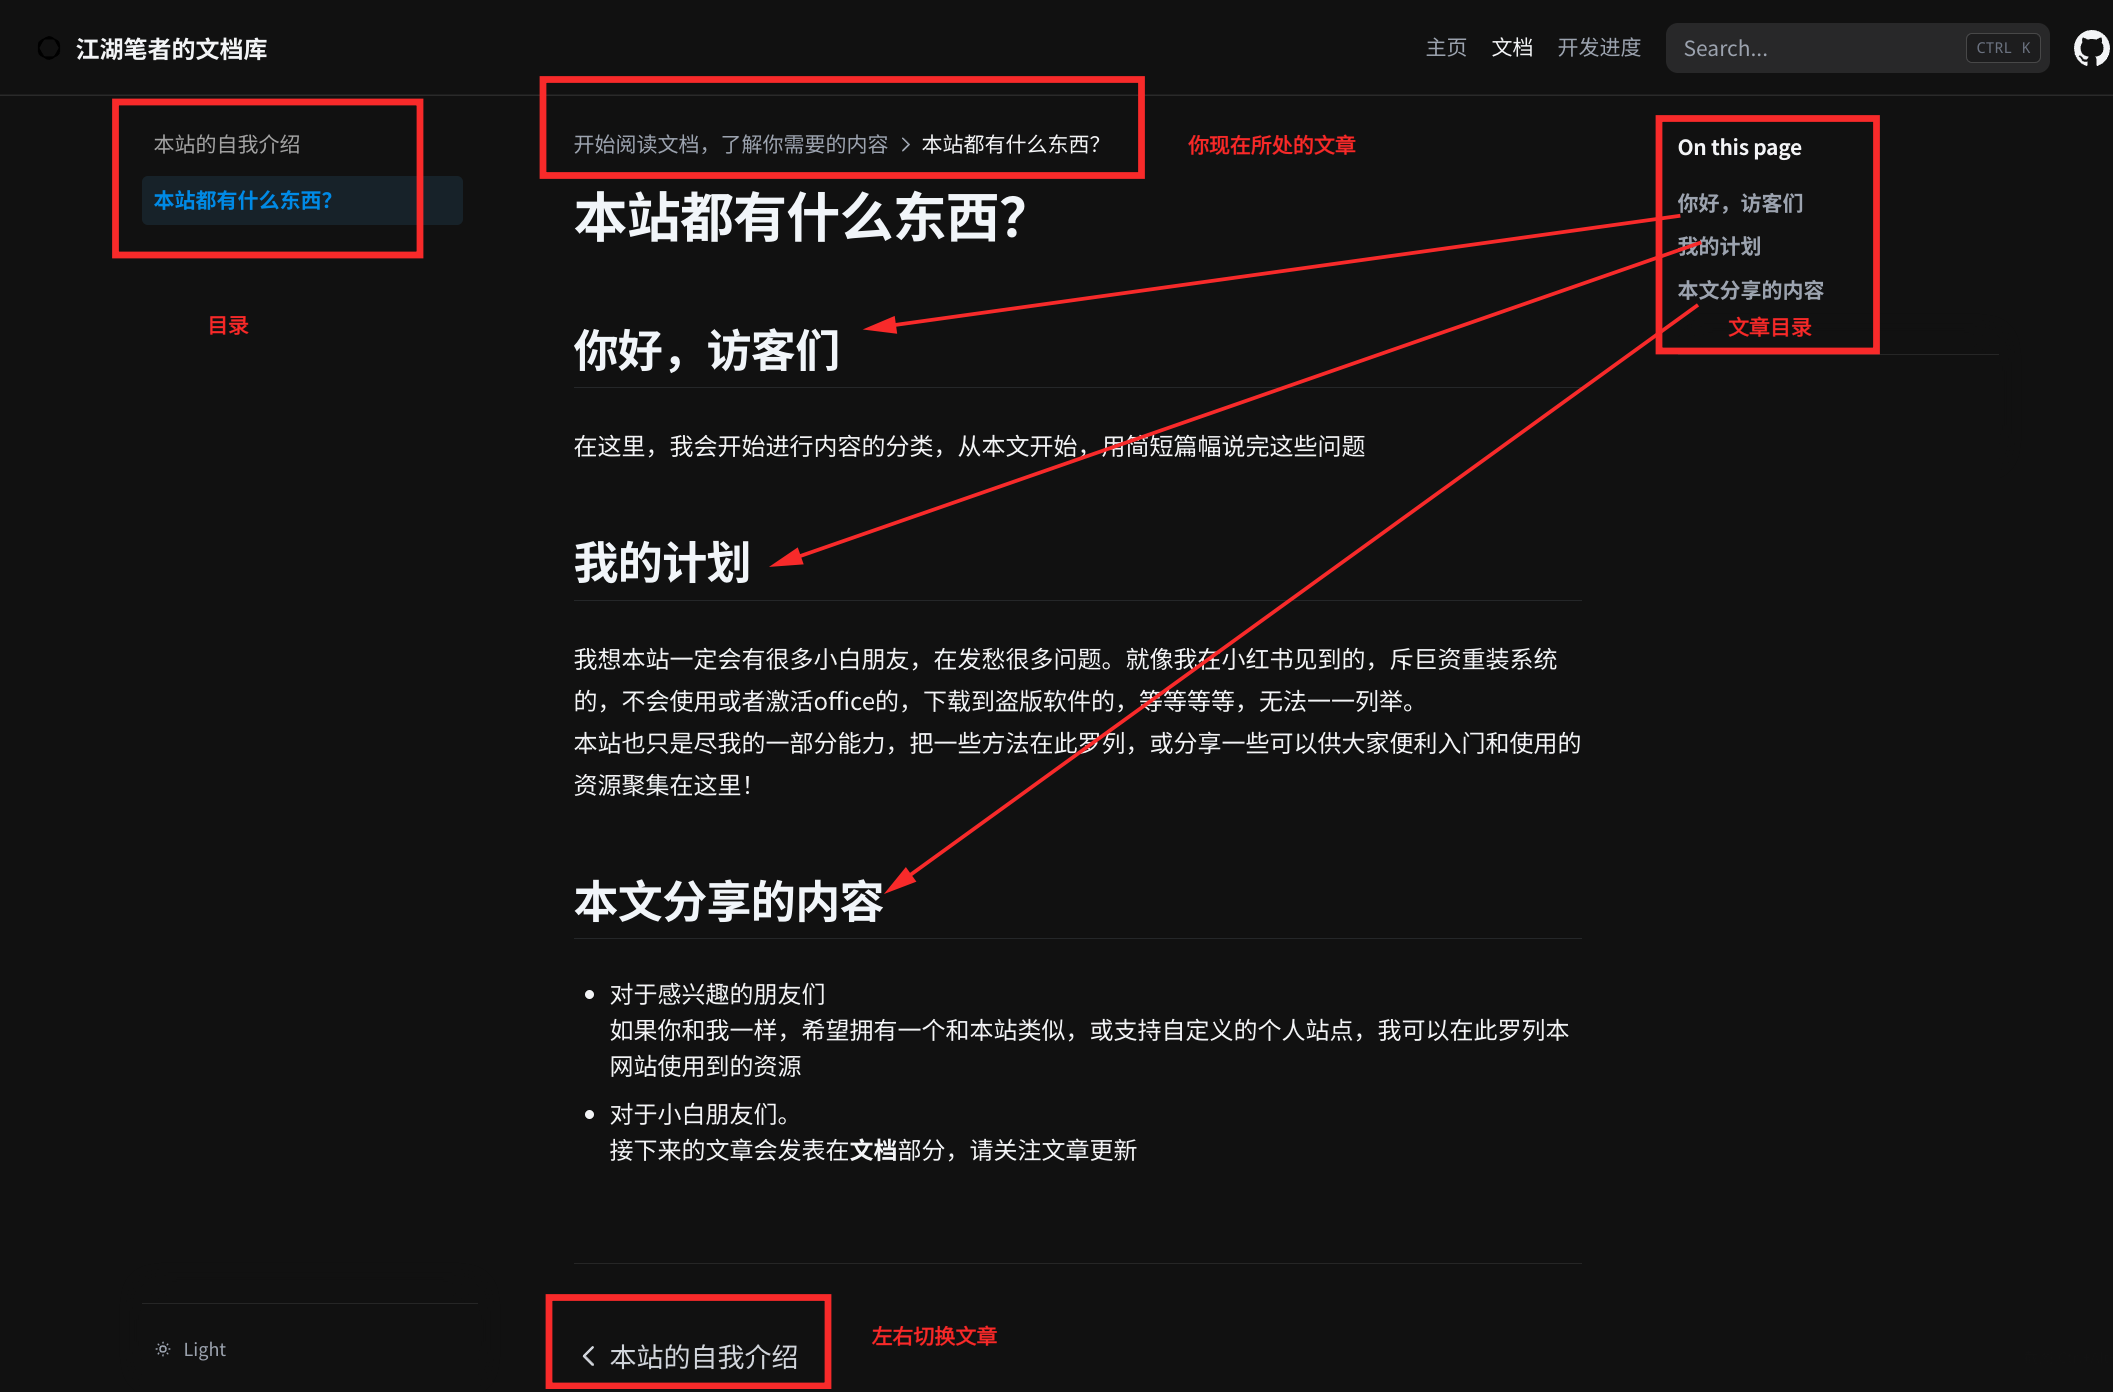Open the GitHub repository icon
The image size is (2113, 1392).
pyautogui.click(x=2092, y=48)
